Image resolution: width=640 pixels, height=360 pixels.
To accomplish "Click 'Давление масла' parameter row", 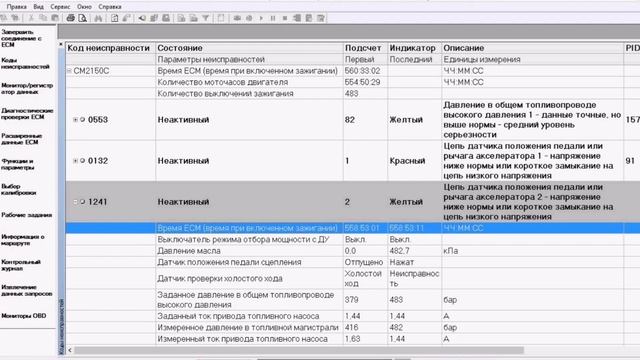I will (353, 251).
